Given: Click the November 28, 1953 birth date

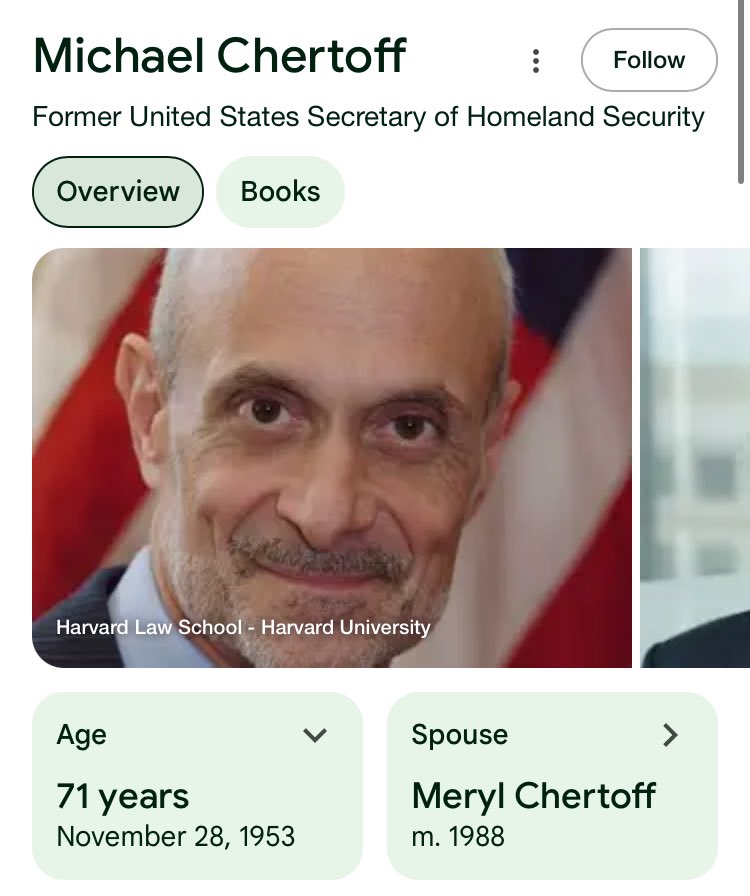Looking at the screenshot, I should (176, 836).
